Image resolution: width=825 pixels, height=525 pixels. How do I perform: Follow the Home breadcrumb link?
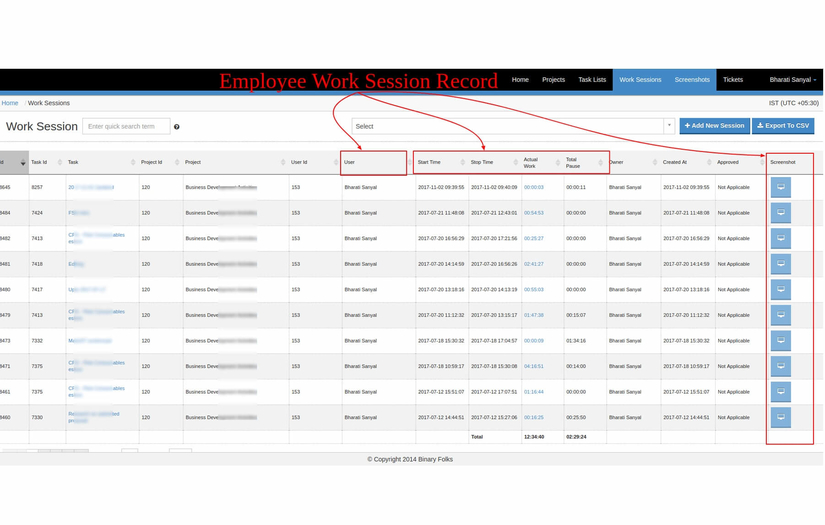point(10,103)
